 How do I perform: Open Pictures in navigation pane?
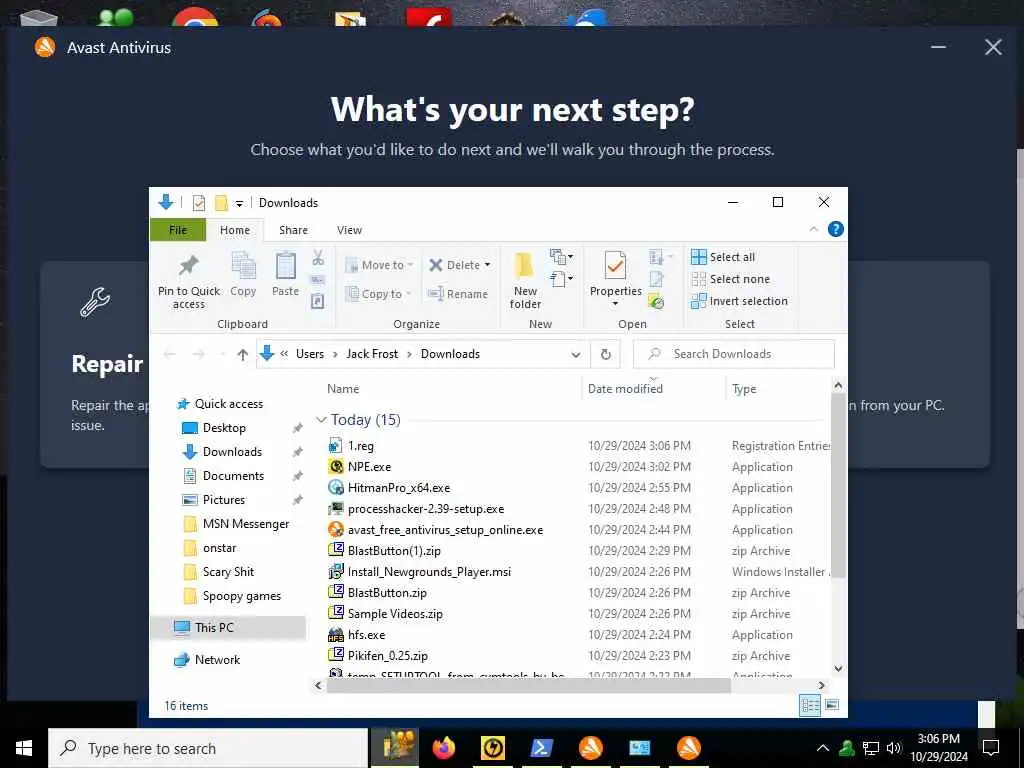pos(223,500)
